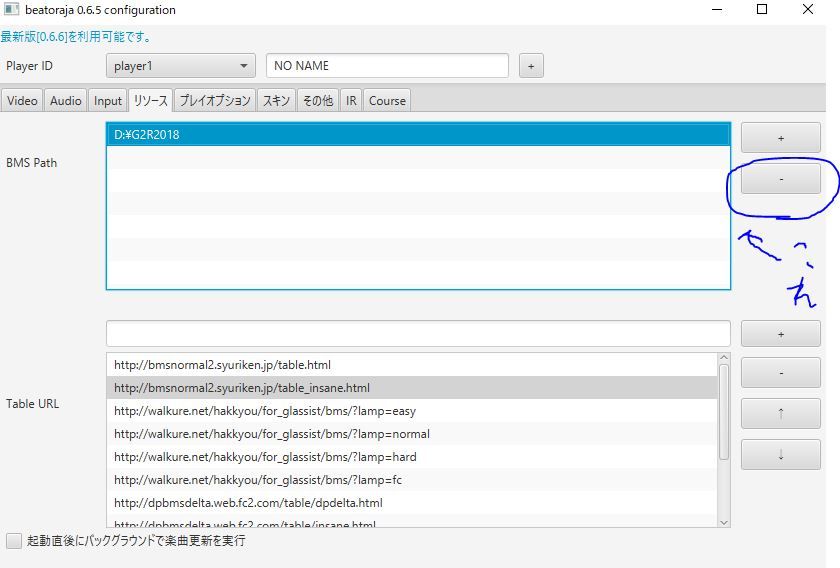Image resolution: width=840 pixels, height=568 pixels.
Task: Click the table URL list scrollbar down arrow
Action: [724, 522]
